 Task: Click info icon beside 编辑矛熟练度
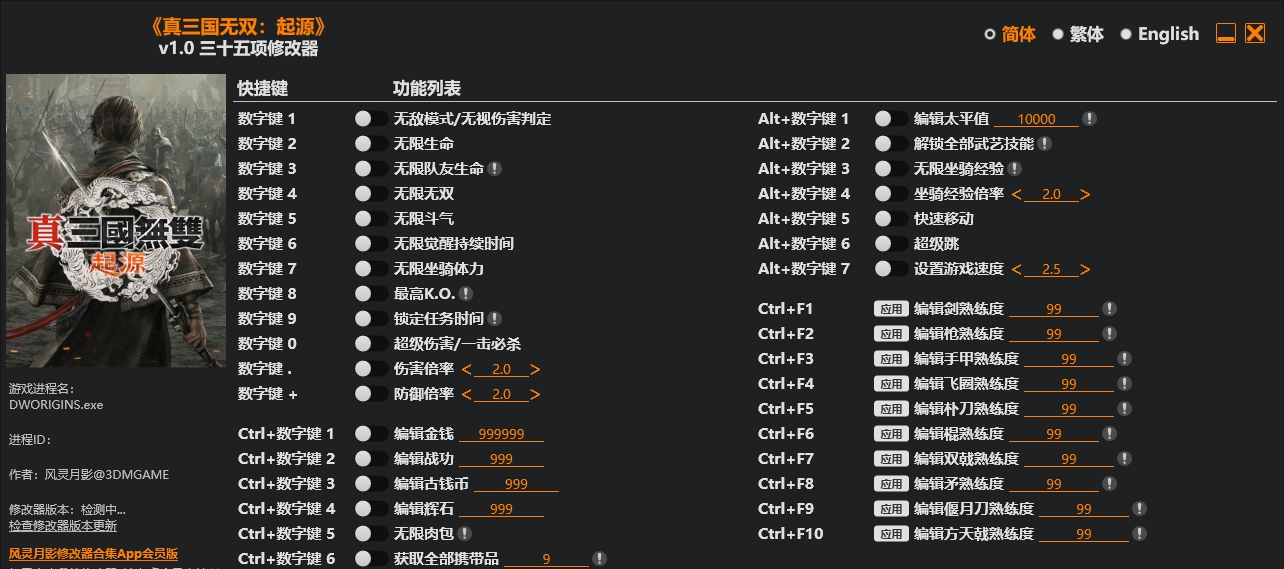(x=1109, y=484)
